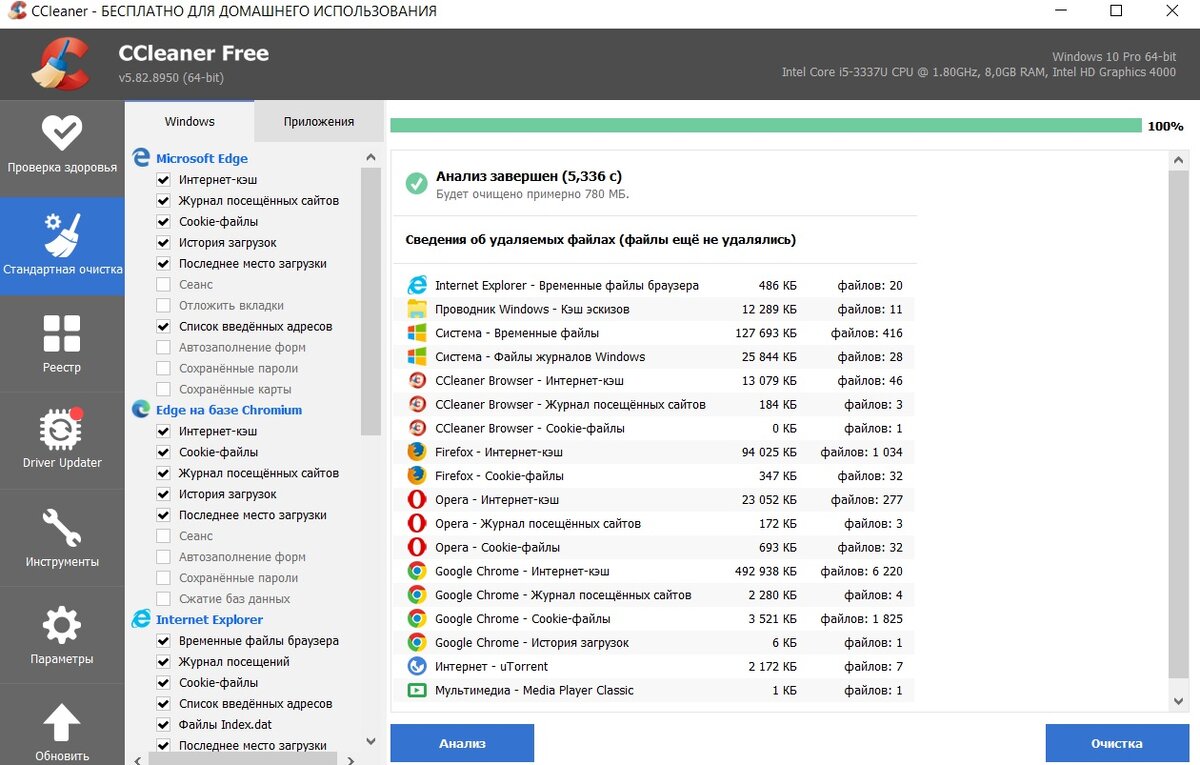
Task: Click the Internet Explorer icon in results list
Action: click(x=417, y=285)
